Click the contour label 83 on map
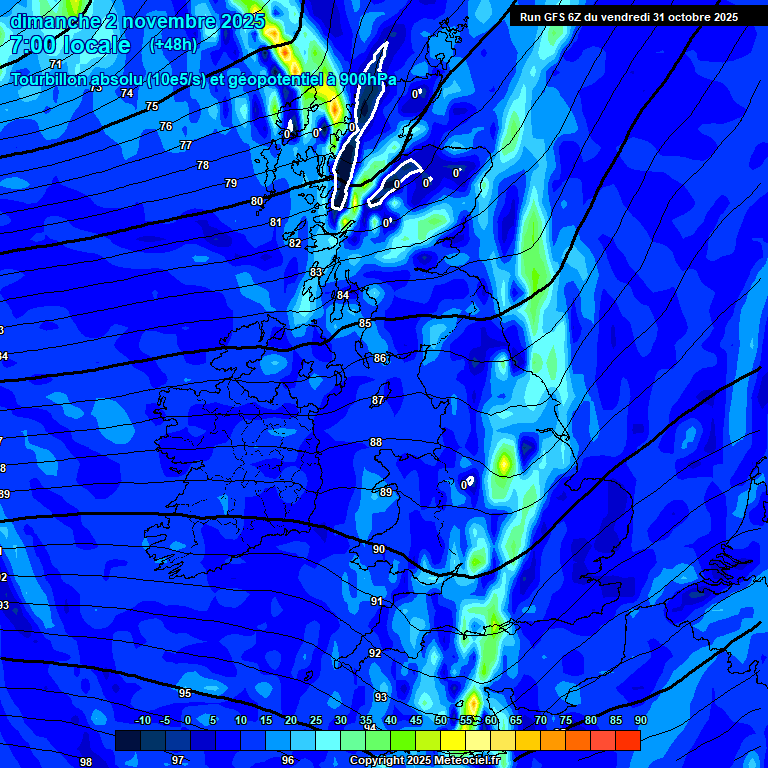Screen dimensions: 768x768 316,272
